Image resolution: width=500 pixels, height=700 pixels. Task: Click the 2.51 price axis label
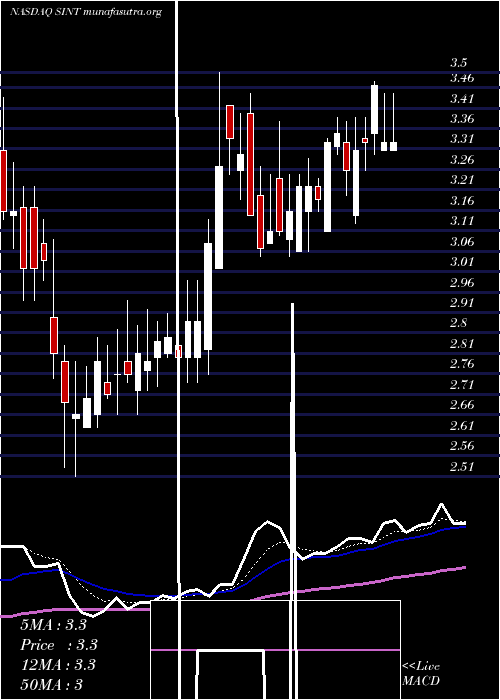[462, 467]
